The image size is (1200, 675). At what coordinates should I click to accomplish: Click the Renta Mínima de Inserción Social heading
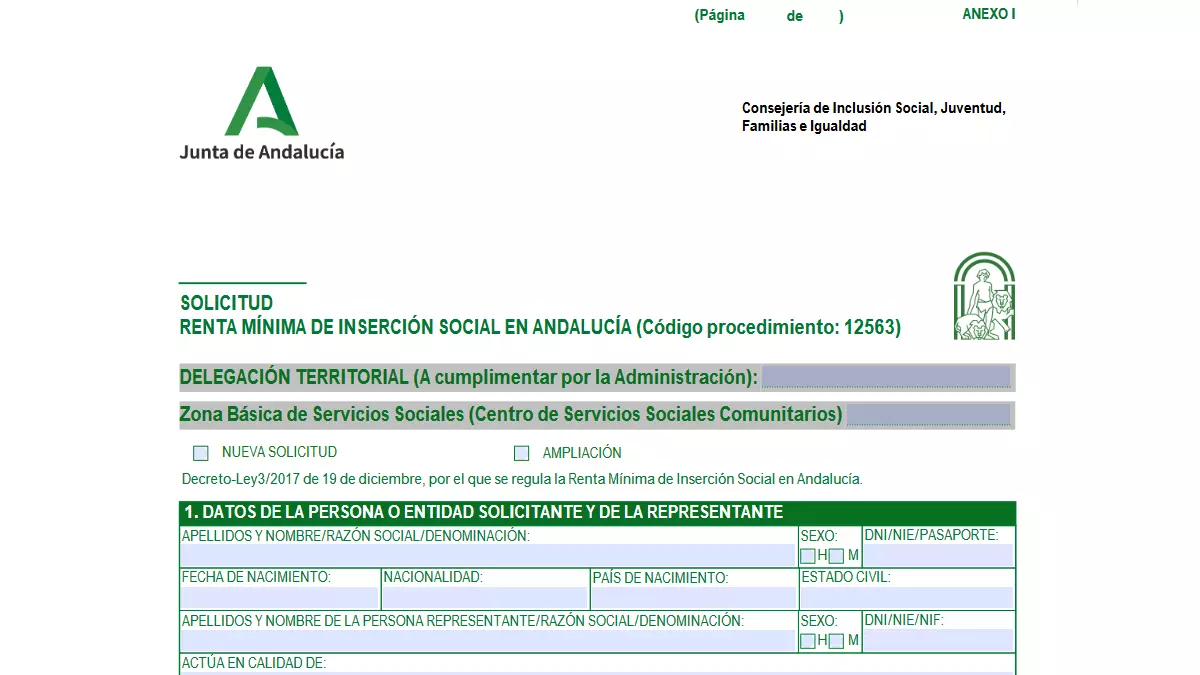point(541,327)
